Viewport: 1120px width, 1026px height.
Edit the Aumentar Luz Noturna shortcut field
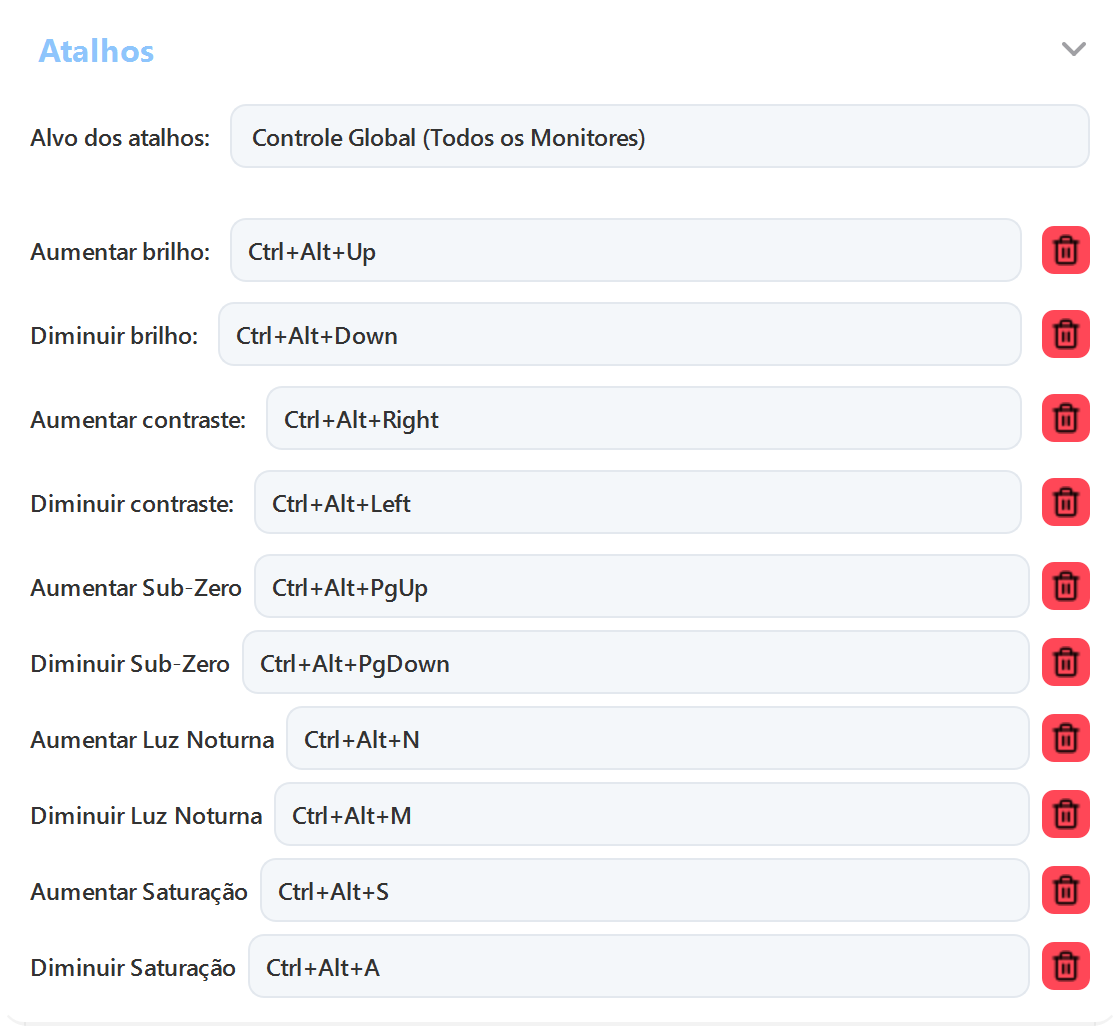tap(658, 738)
